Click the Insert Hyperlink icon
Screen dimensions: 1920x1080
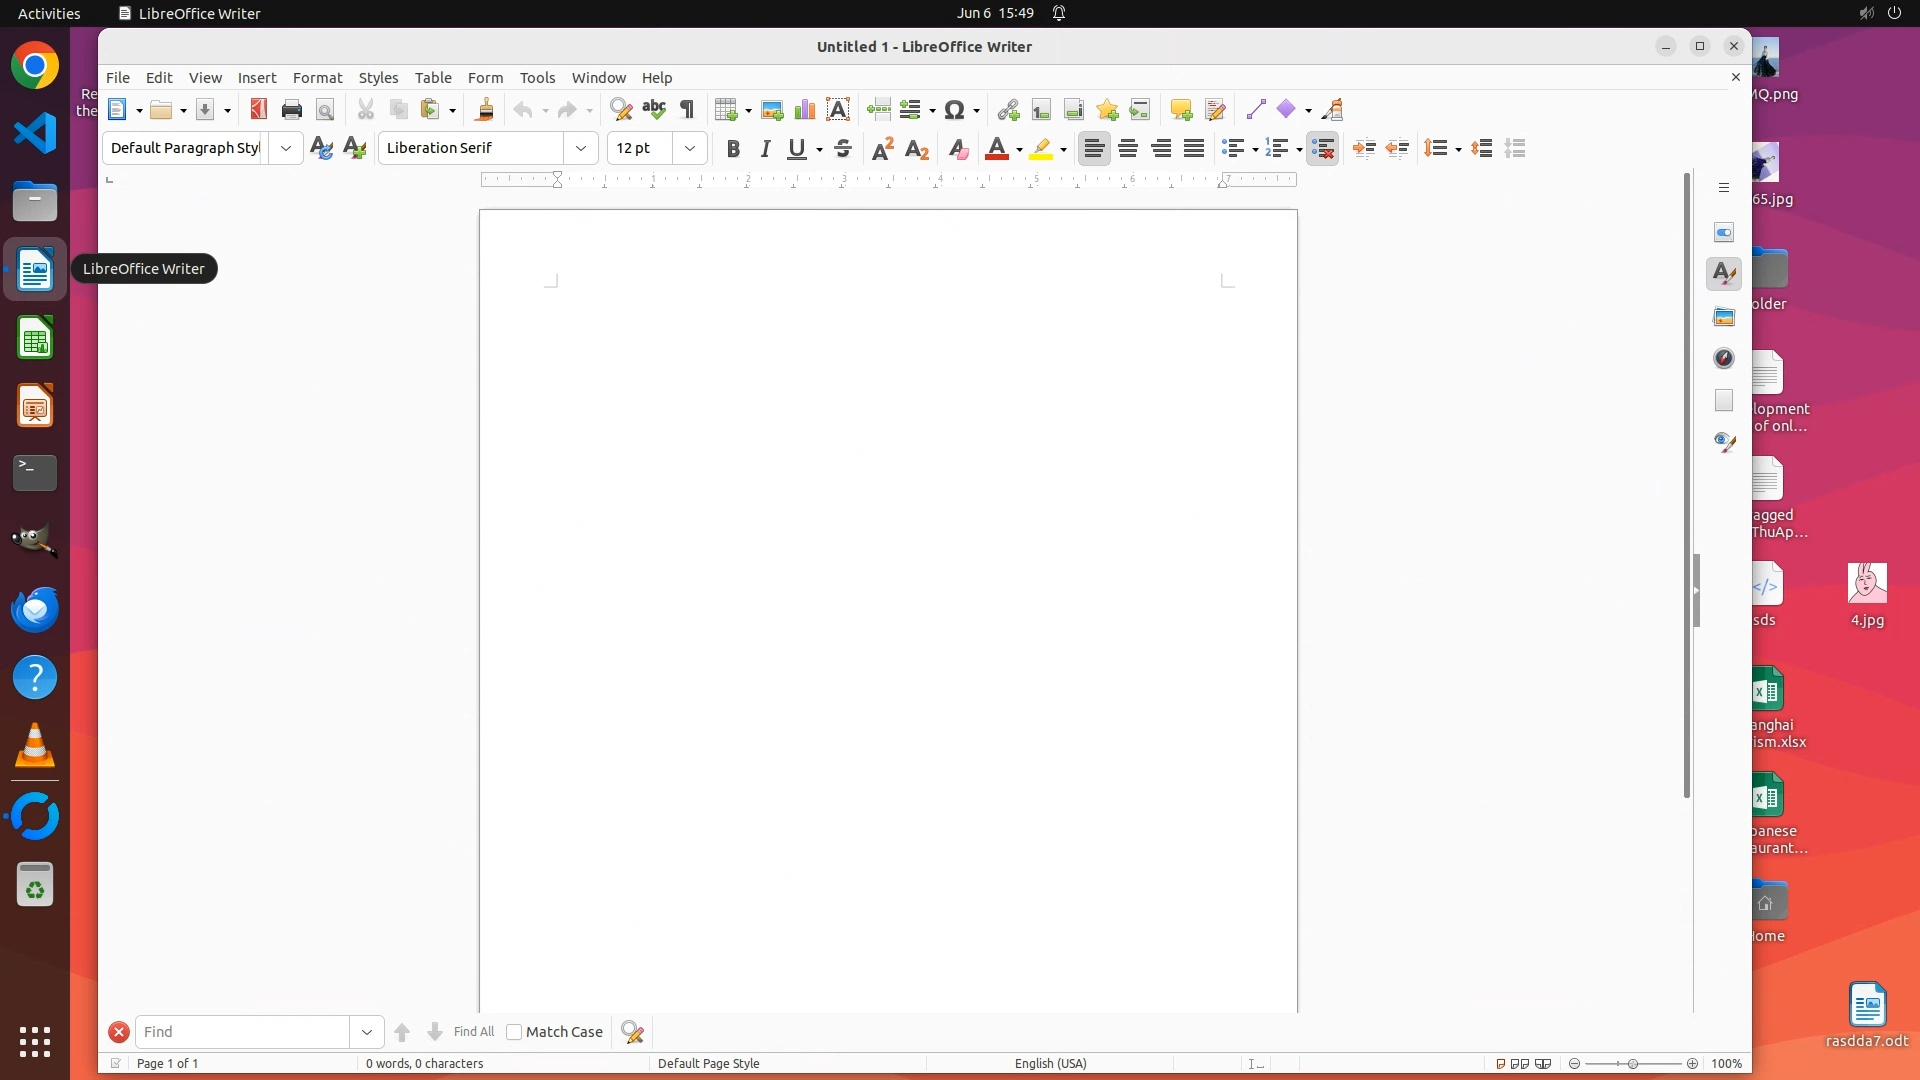(x=1008, y=110)
